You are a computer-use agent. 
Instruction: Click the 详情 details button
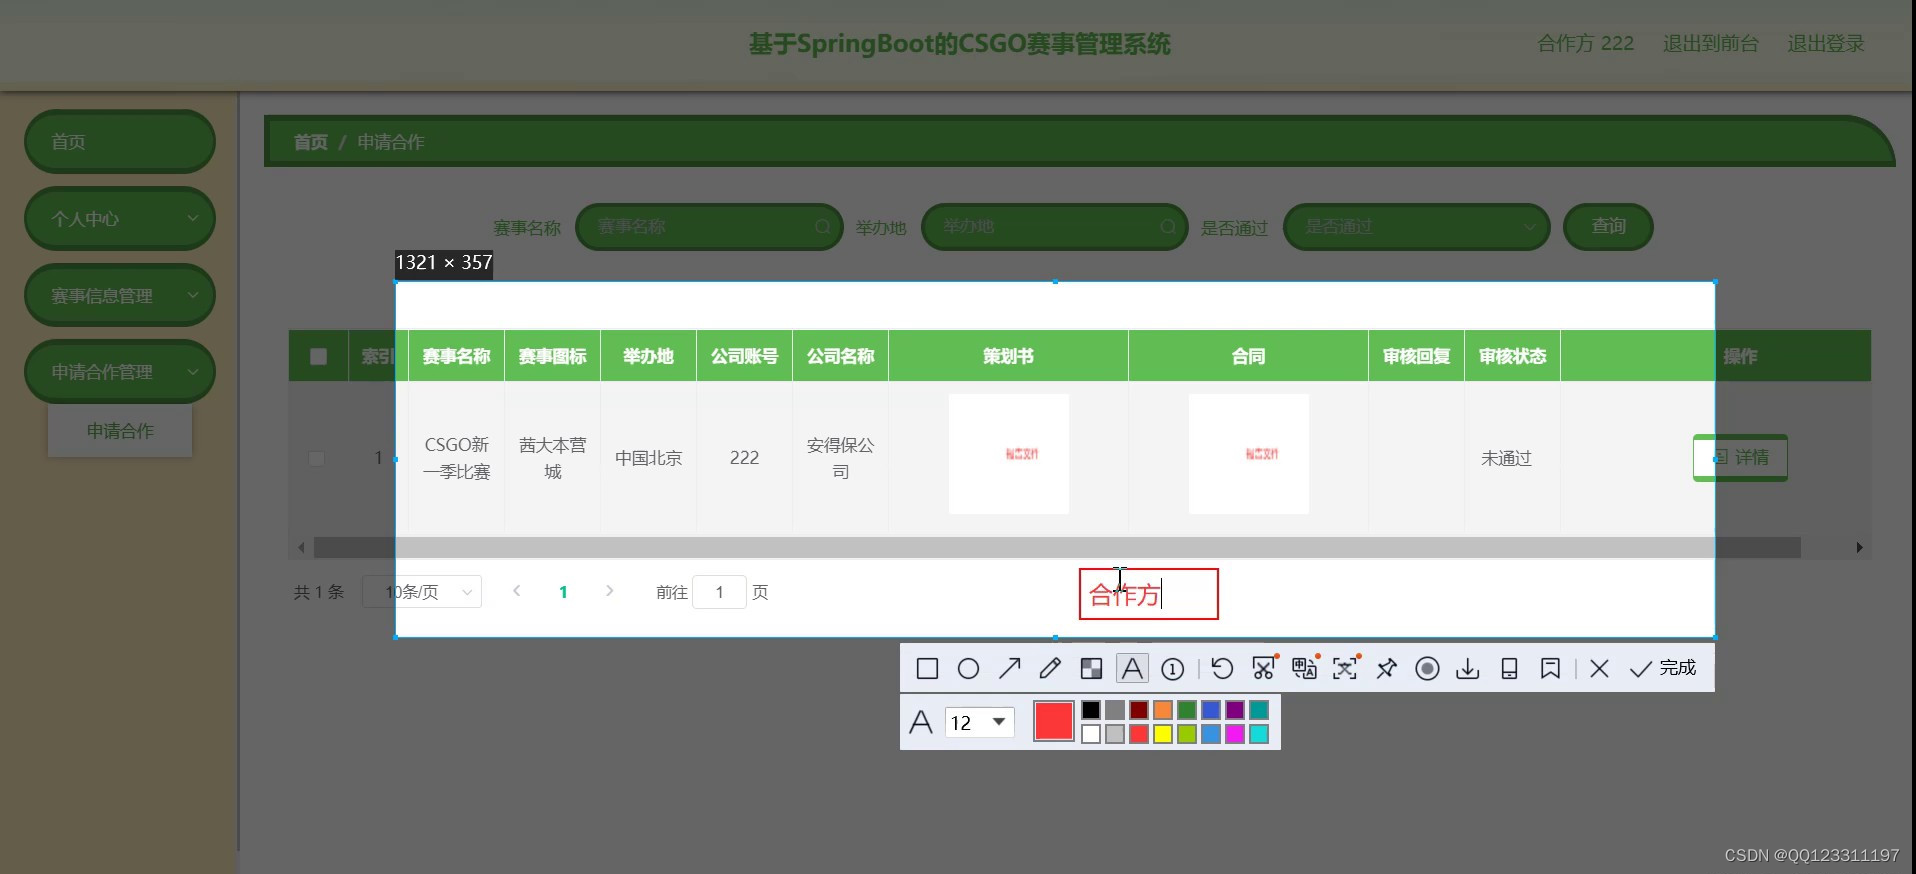pos(1740,457)
